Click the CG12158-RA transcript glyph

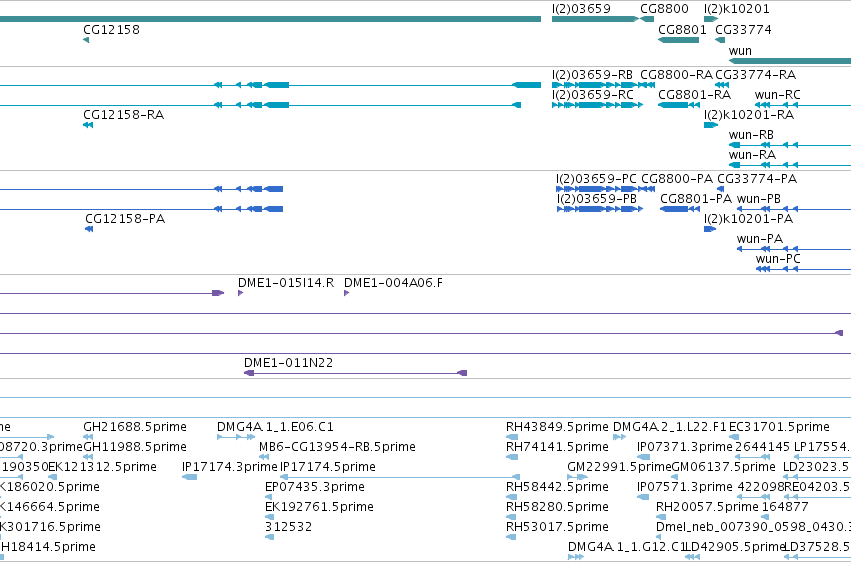[88, 125]
